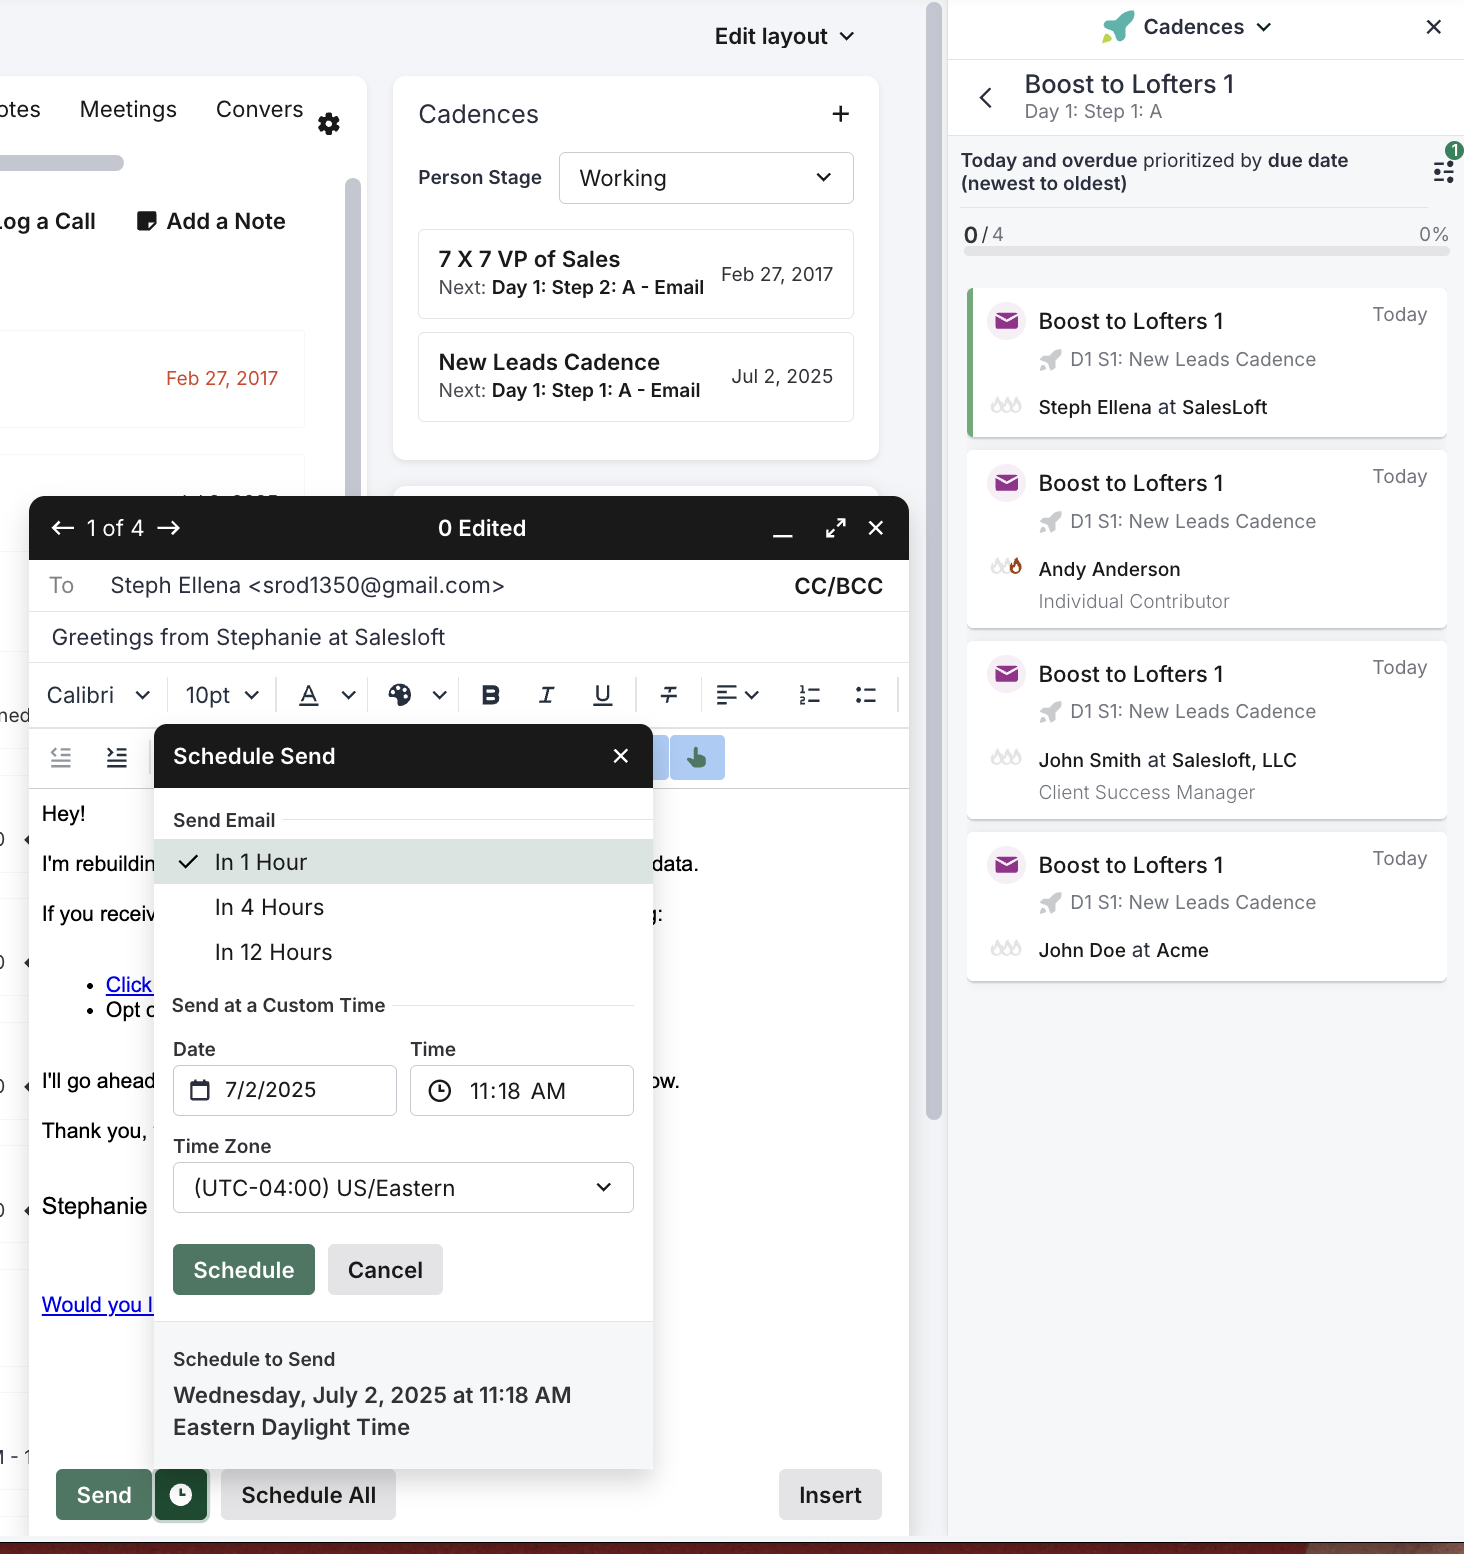Open the 10pt font size dropdown
This screenshot has height=1554, width=1464.
(222, 695)
